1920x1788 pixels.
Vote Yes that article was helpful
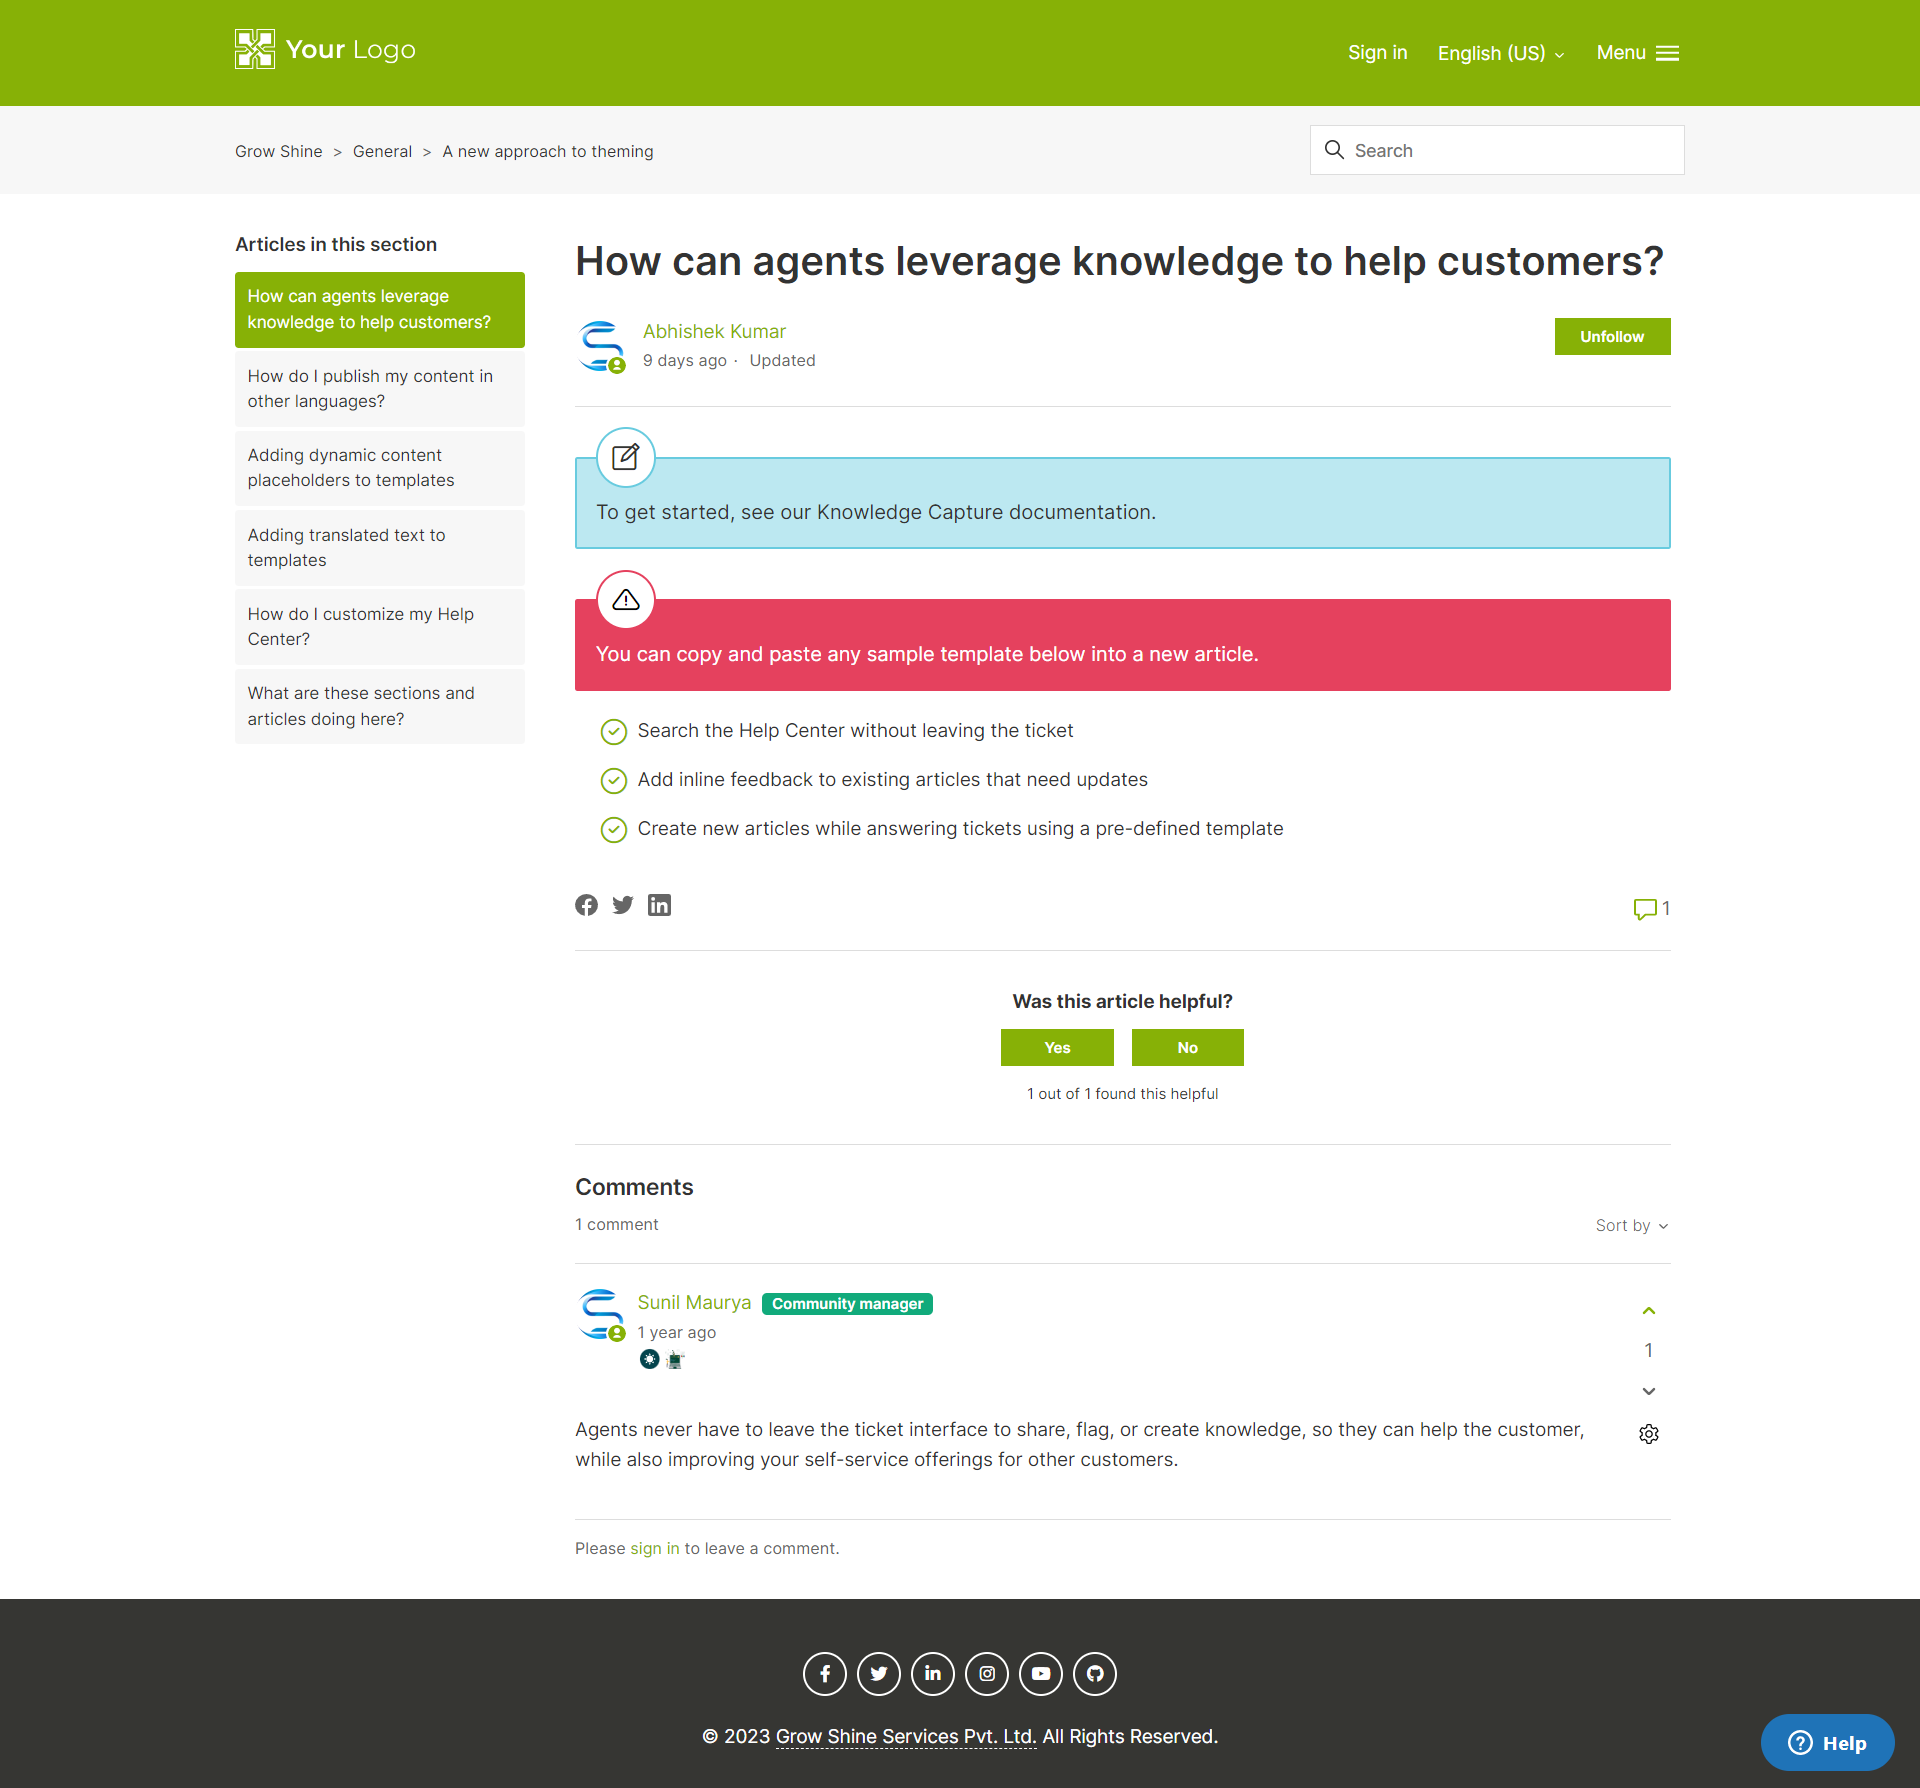(1057, 1047)
